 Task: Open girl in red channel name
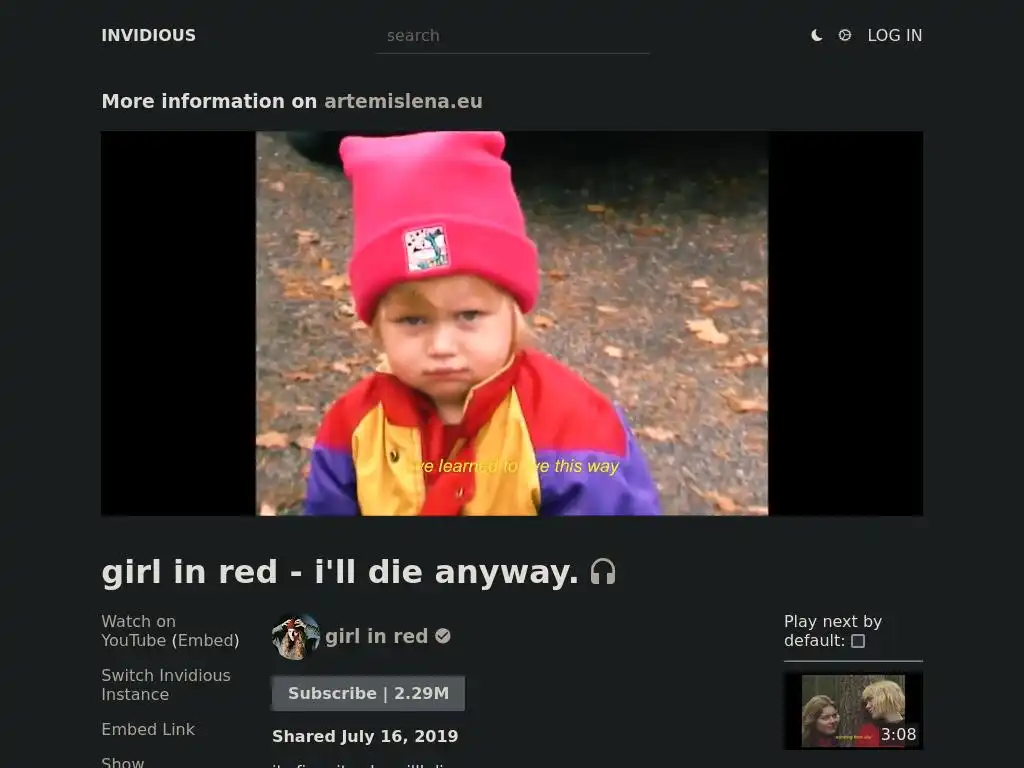coord(376,636)
